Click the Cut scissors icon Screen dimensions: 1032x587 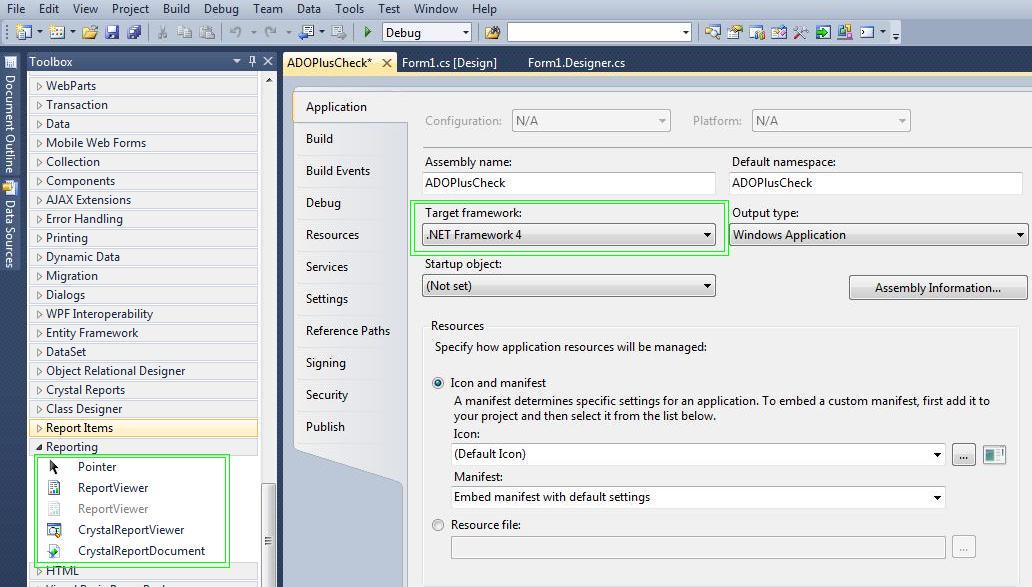[162, 32]
